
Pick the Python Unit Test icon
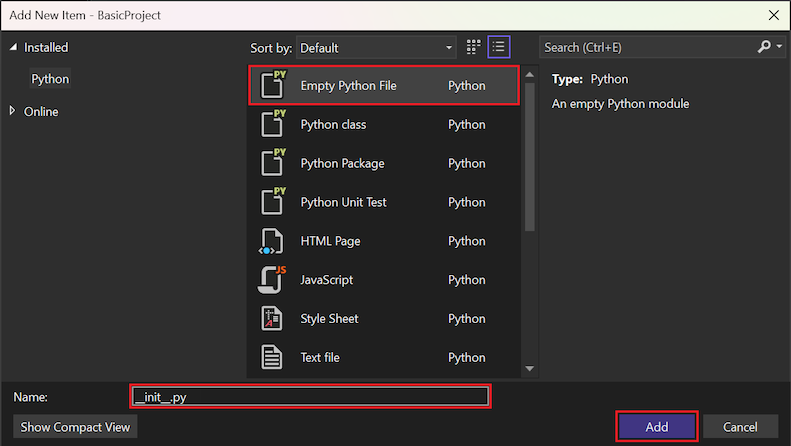click(272, 202)
